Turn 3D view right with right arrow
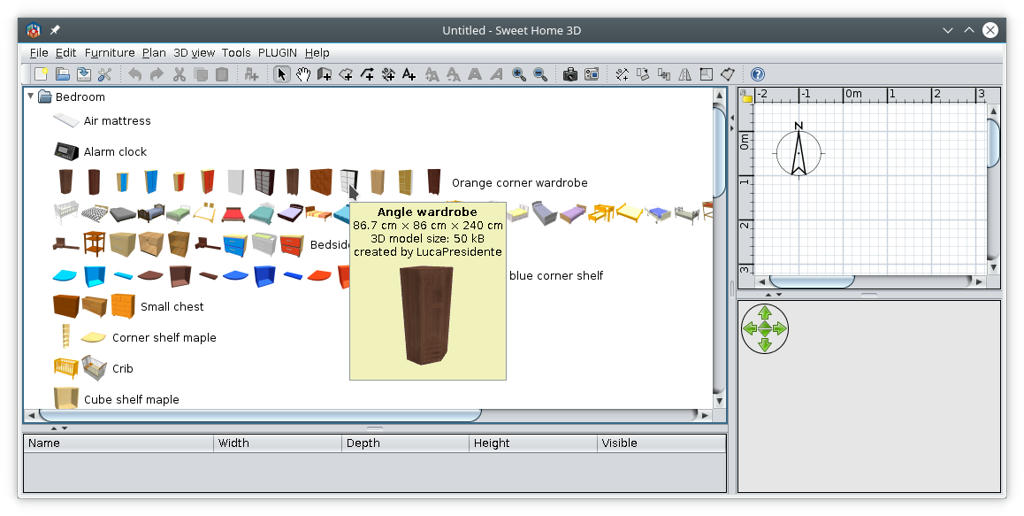The height and width of the screenshot is (516, 1024). coord(780,329)
